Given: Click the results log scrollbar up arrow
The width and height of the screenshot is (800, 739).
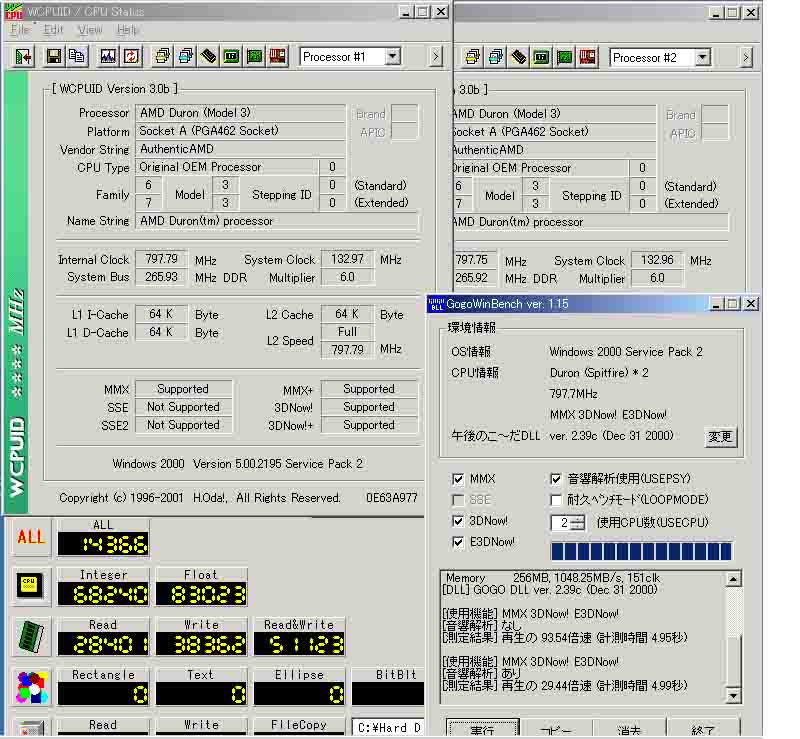Looking at the screenshot, I should (733, 579).
